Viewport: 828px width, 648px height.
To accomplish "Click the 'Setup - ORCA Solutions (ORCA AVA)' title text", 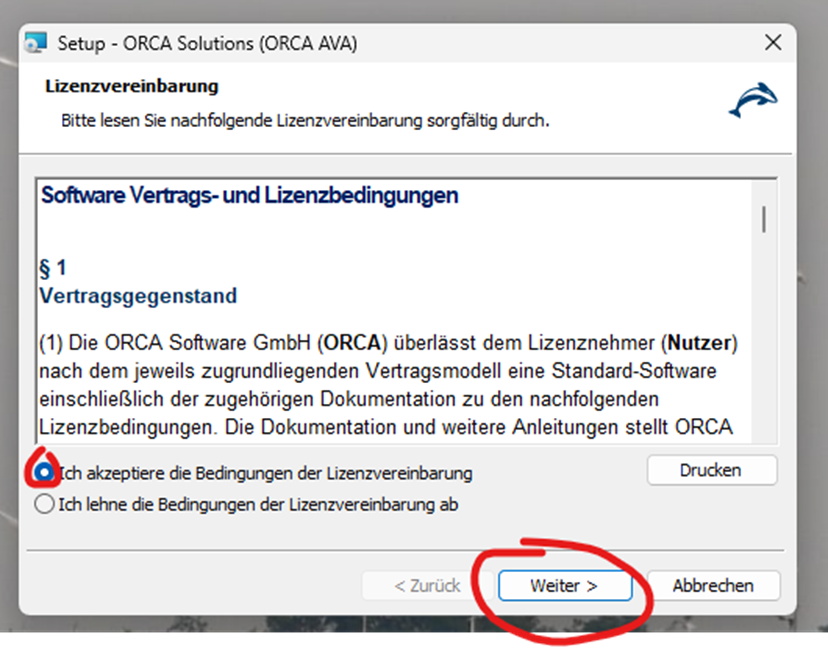I will pos(207,43).
